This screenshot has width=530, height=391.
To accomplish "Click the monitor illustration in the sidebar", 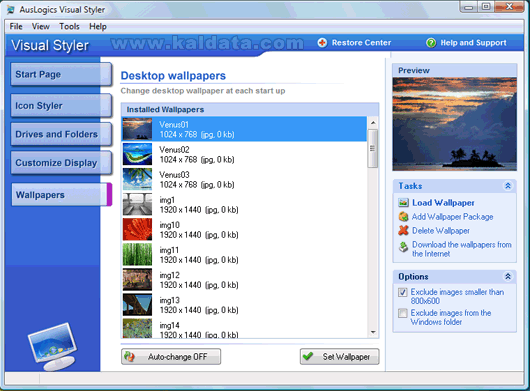I will pos(52,346).
